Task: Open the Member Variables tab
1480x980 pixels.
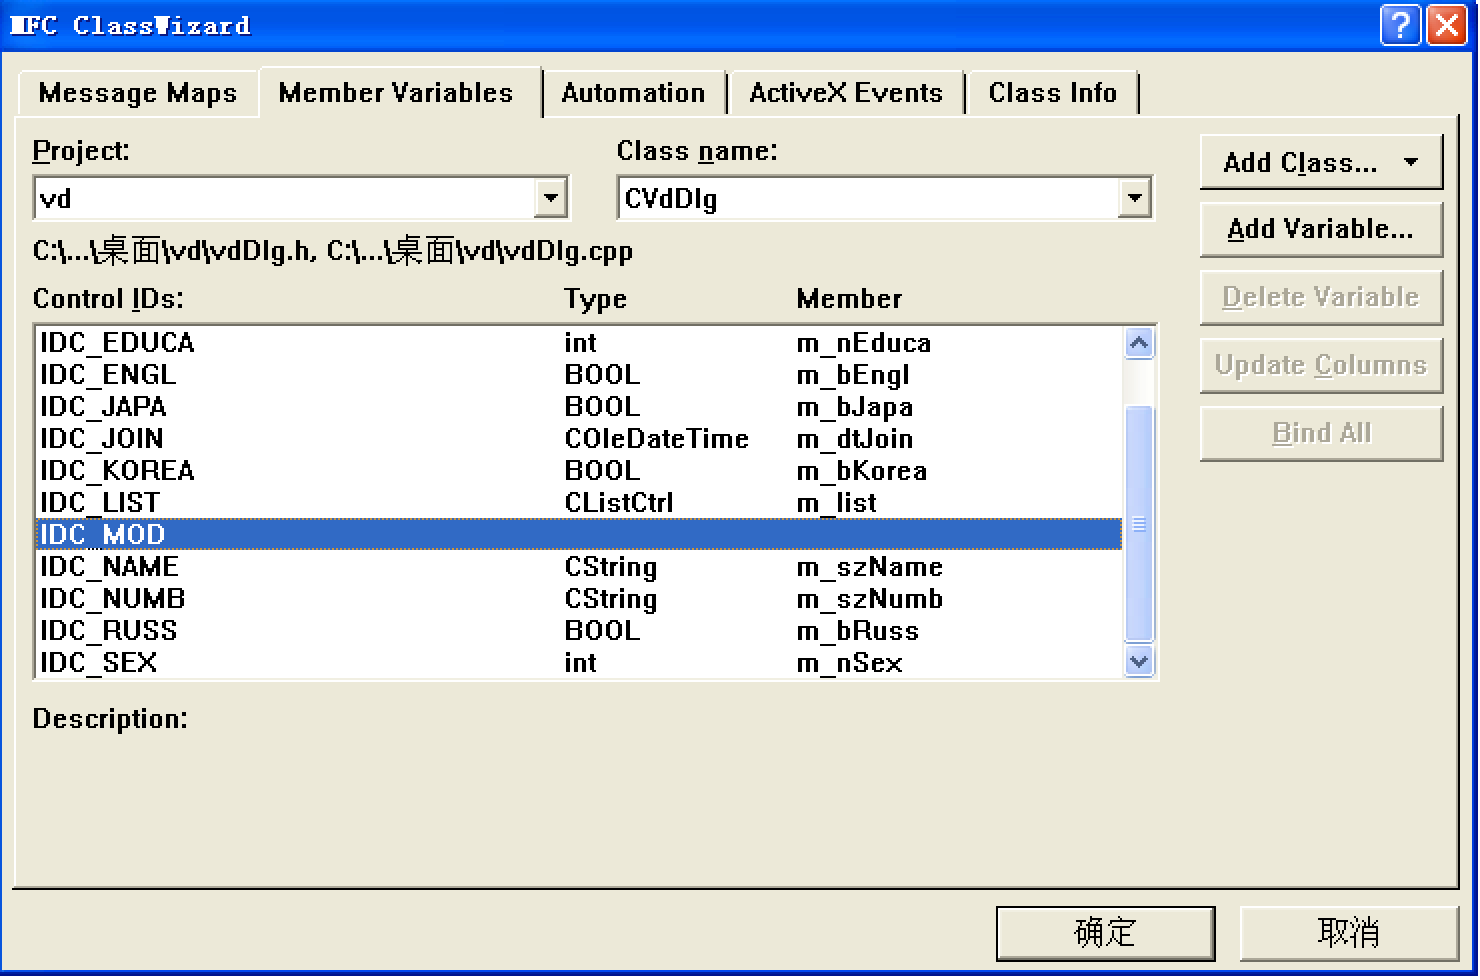Action: pos(395,92)
